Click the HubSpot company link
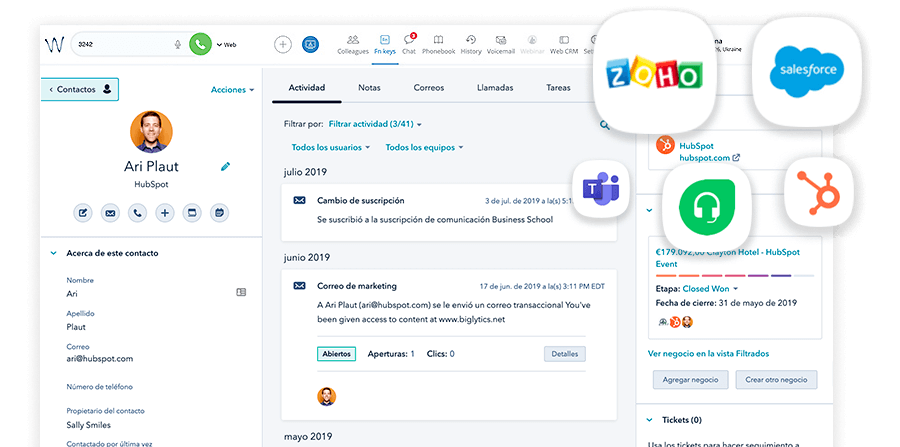This screenshot has width=900, height=447. (696, 146)
